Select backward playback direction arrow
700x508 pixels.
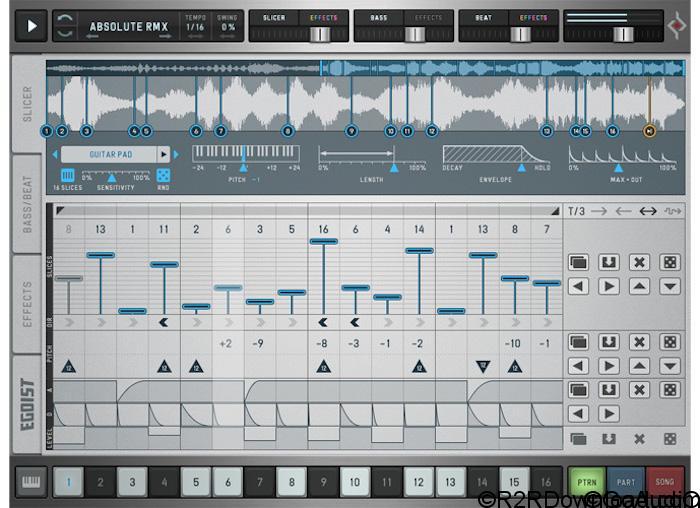[x=623, y=211]
